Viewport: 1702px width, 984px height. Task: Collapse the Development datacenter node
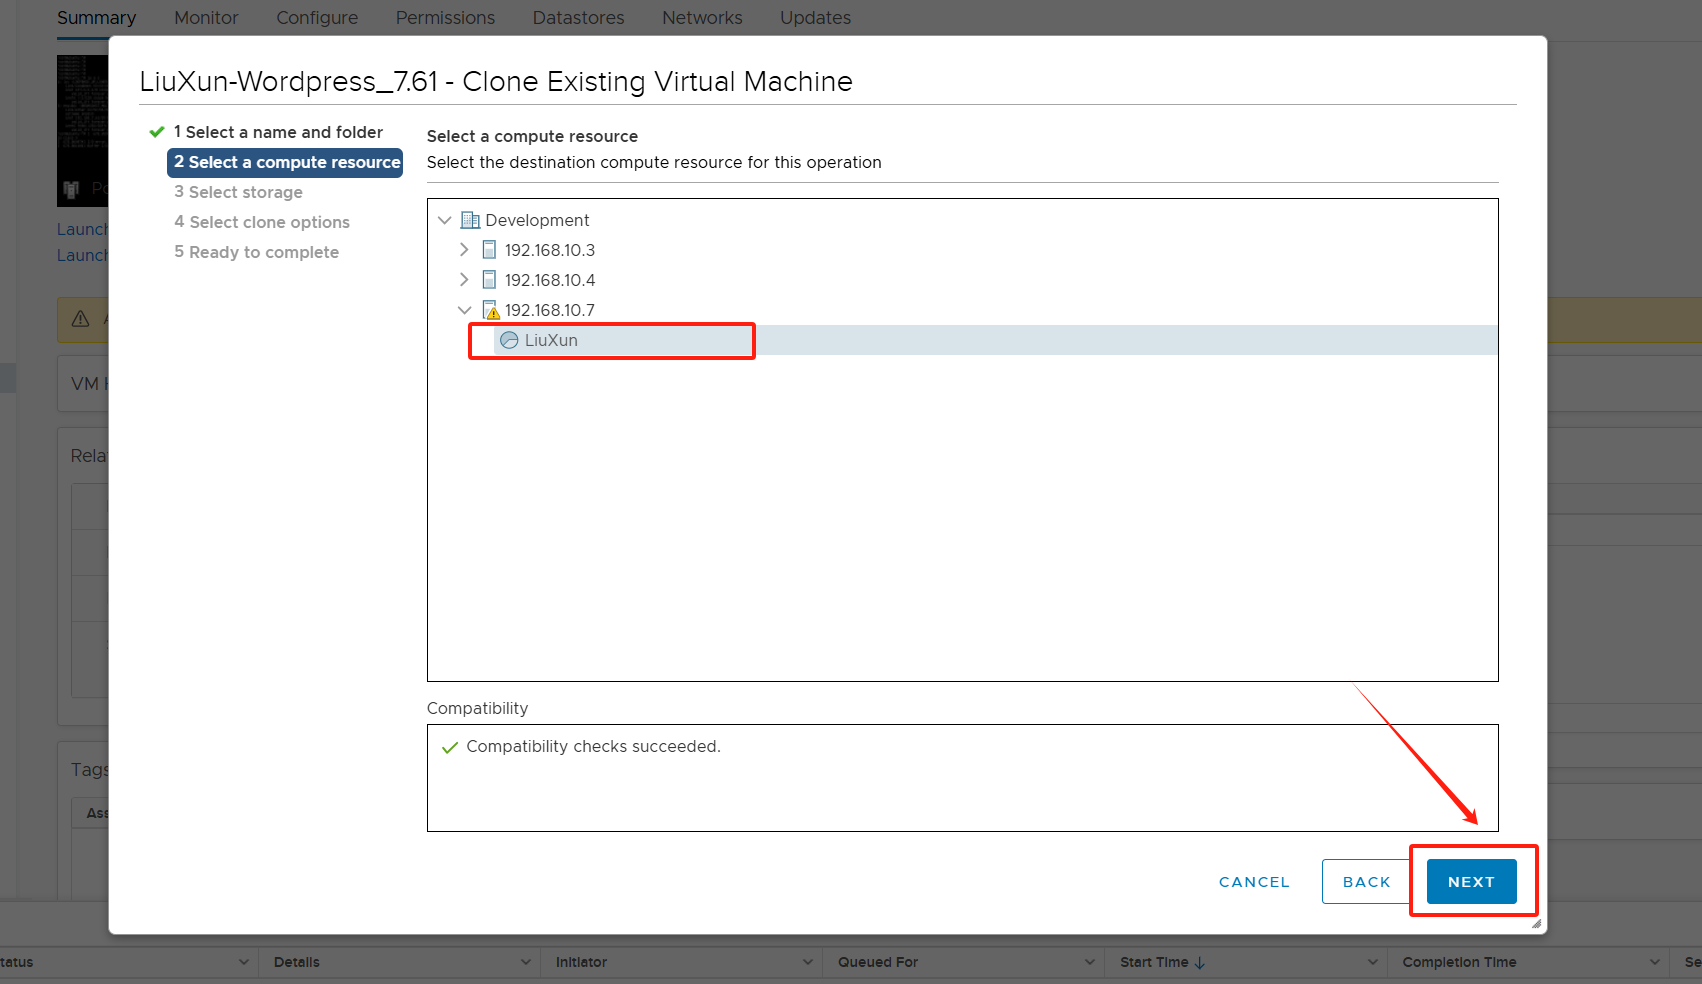(445, 220)
